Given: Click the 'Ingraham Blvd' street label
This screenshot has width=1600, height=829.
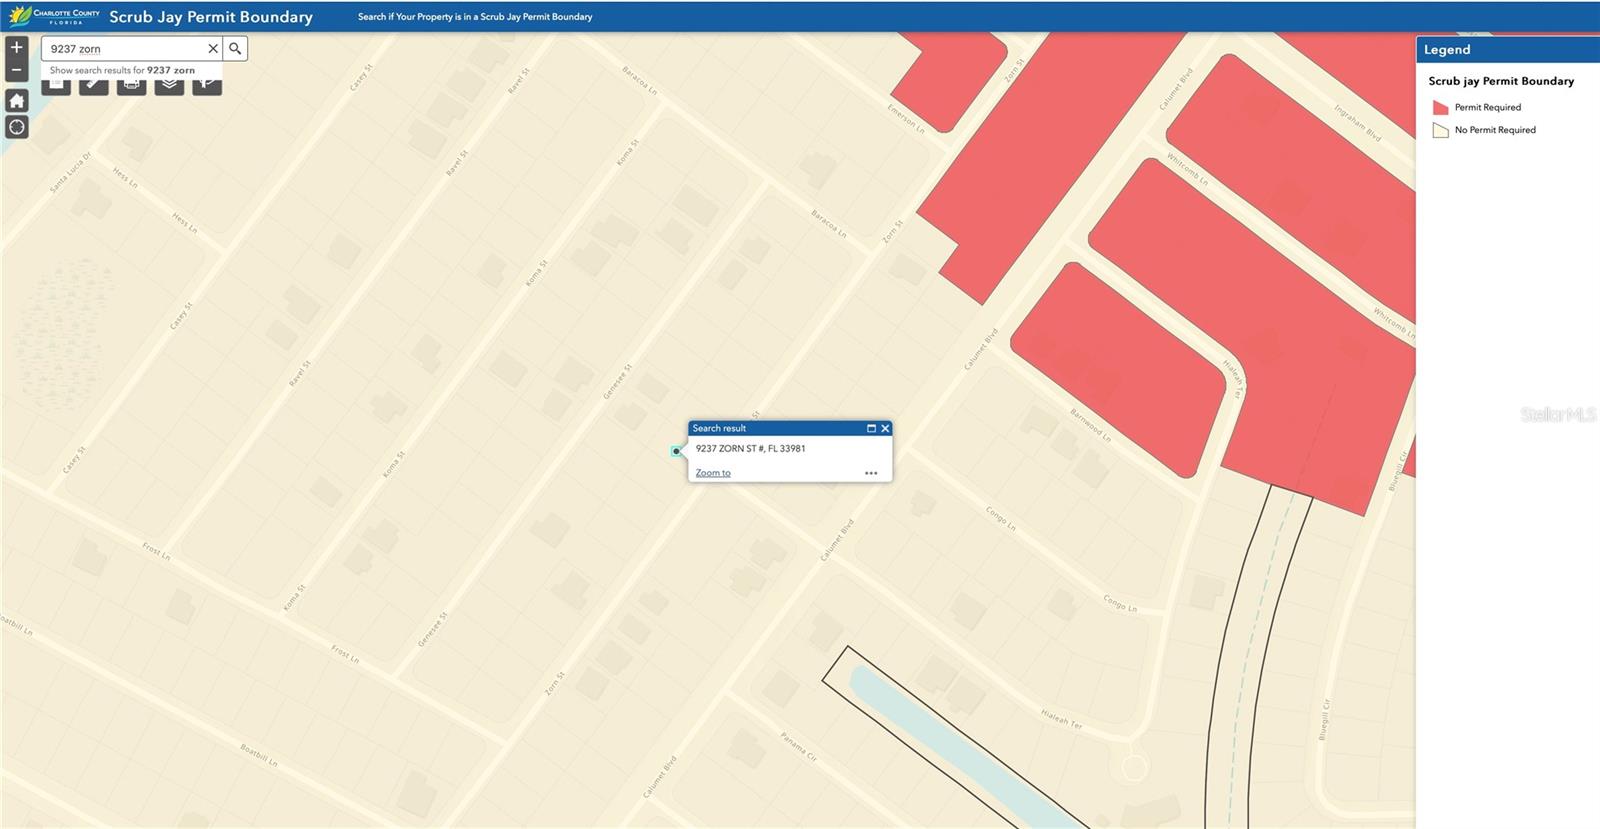Looking at the screenshot, I should pyautogui.click(x=1358, y=122).
